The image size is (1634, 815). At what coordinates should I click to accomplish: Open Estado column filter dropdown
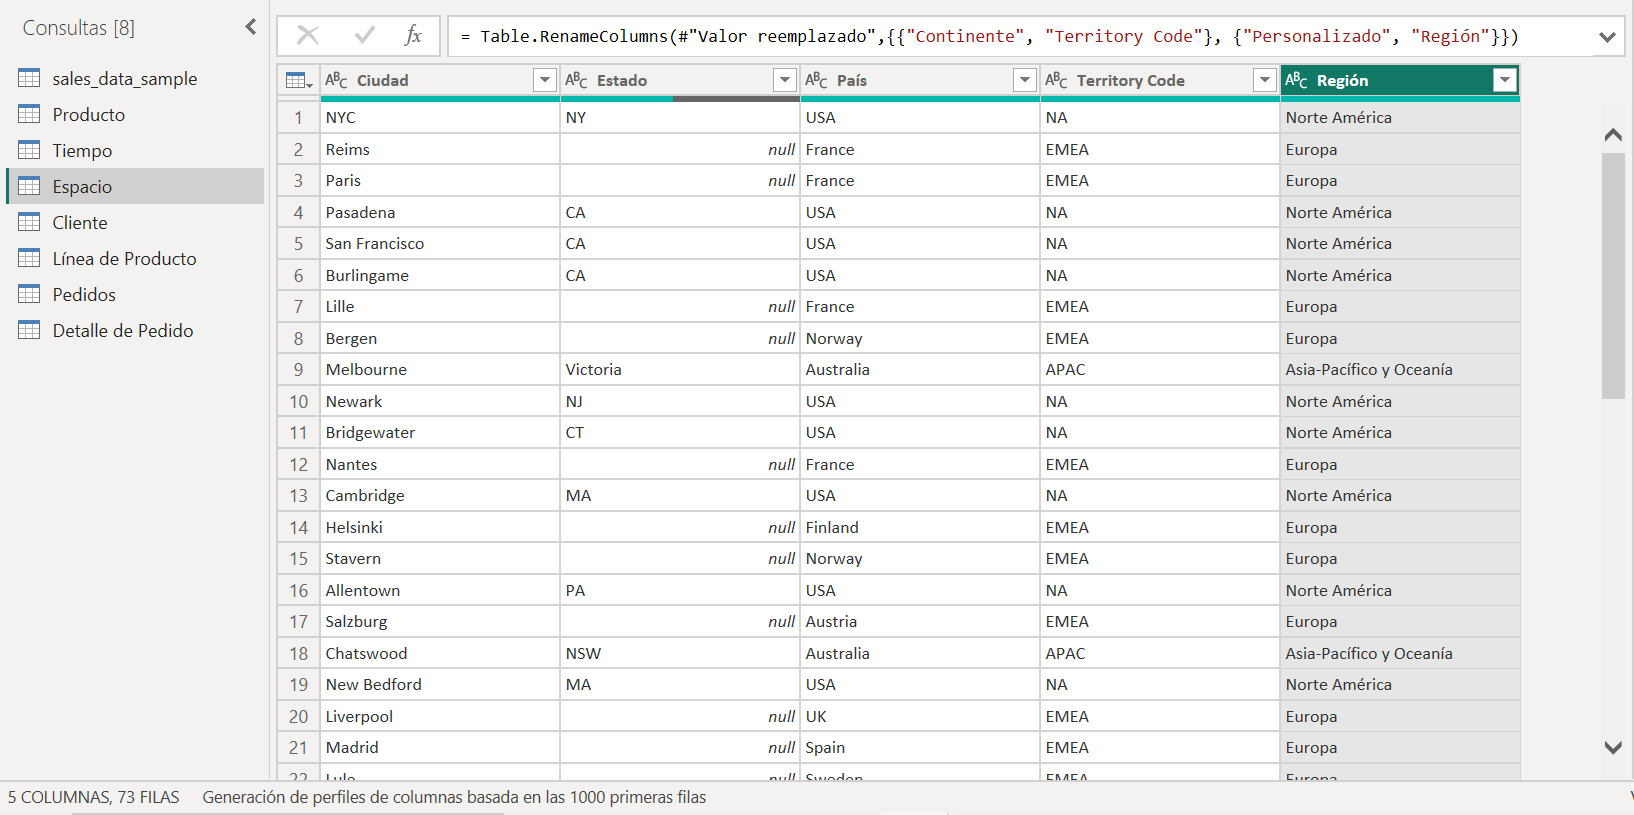click(x=785, y=80)
